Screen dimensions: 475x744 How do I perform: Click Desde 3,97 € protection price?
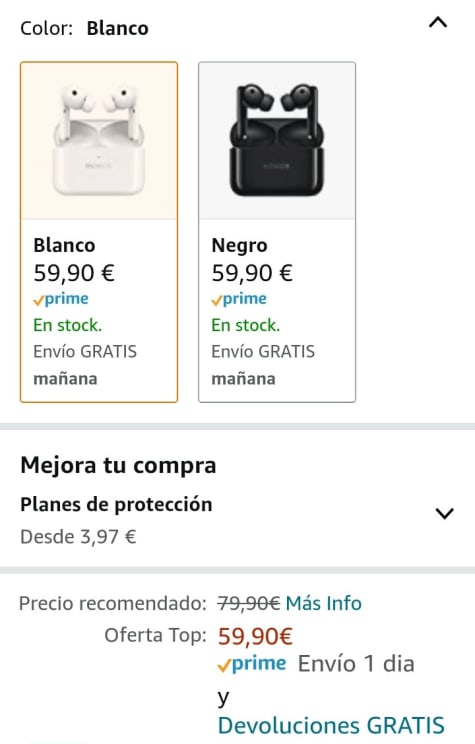(78, 537)
